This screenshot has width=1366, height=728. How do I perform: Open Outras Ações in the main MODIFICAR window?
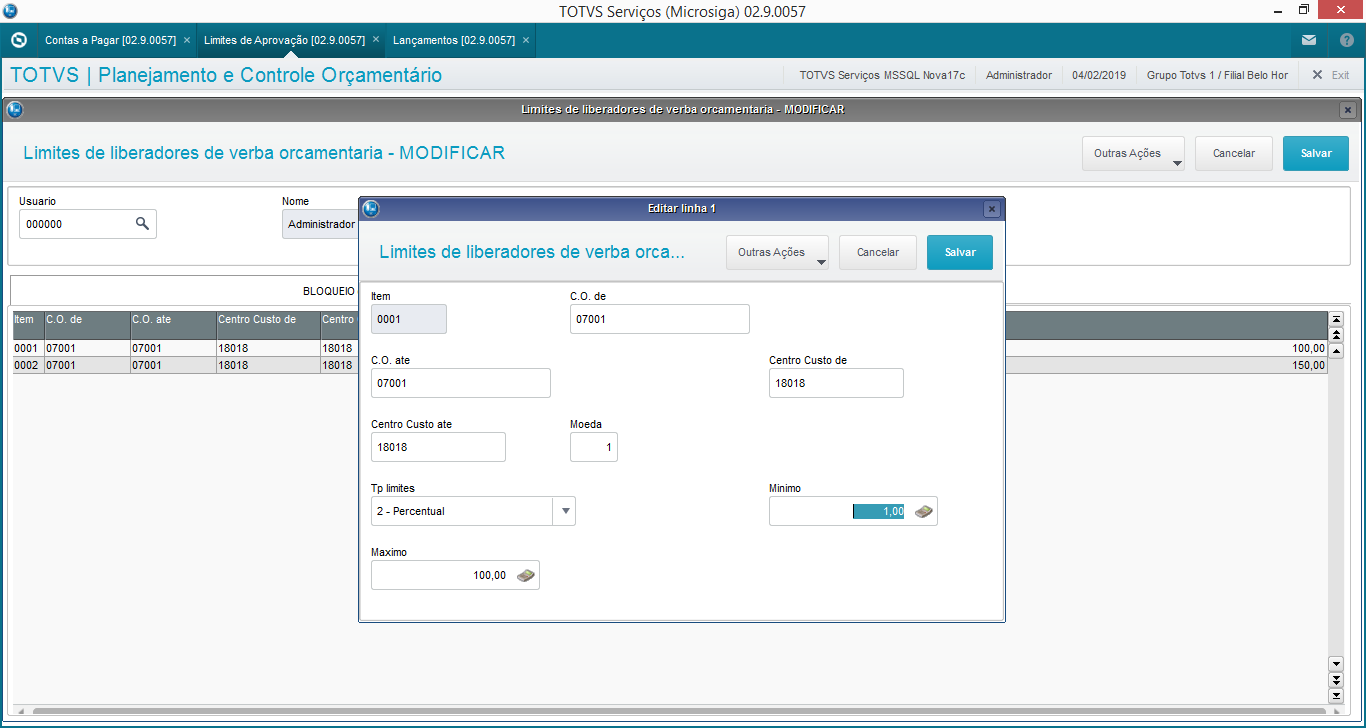[x=1133, y=154]
